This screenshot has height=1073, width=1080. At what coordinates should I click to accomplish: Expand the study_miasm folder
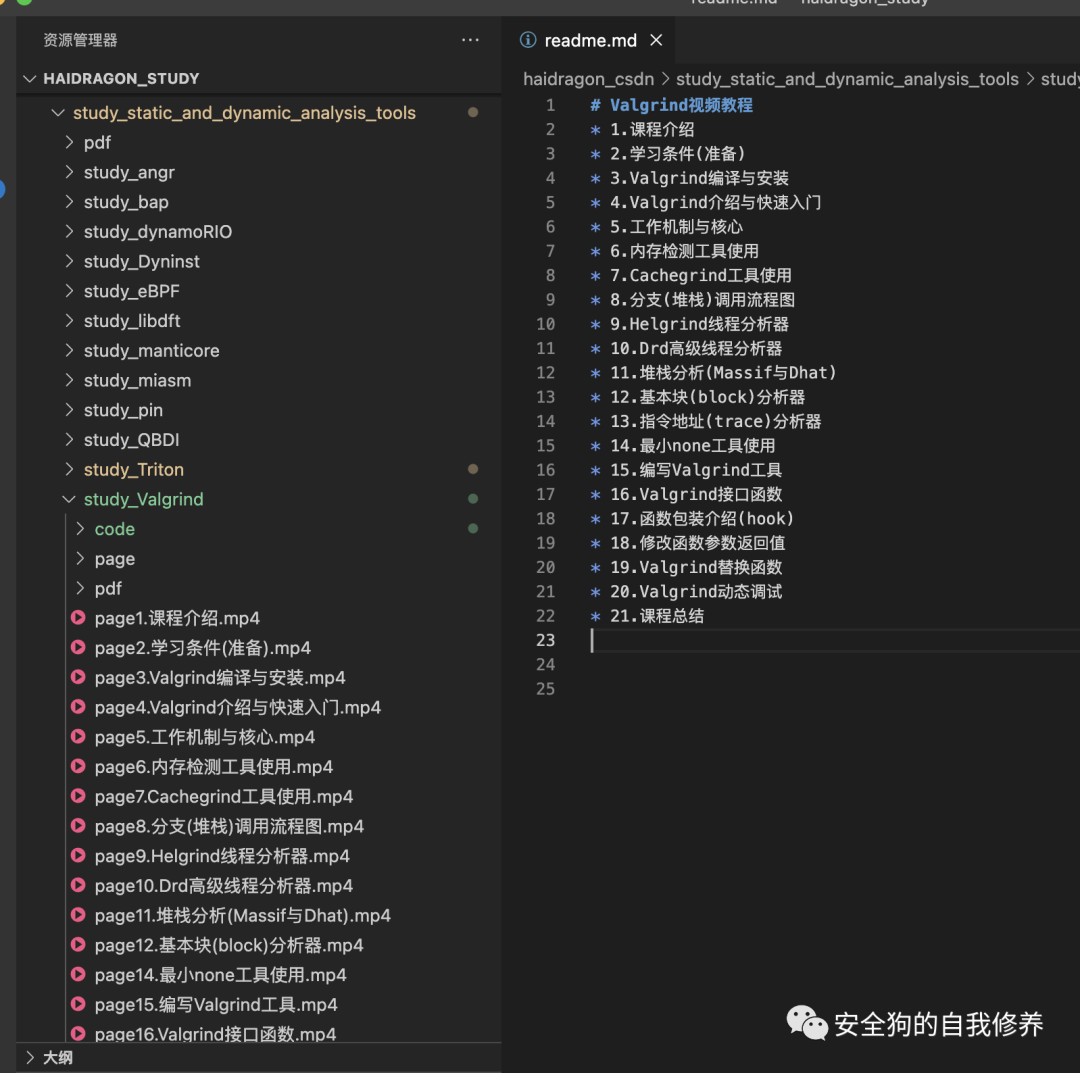[x=69, y=379]
